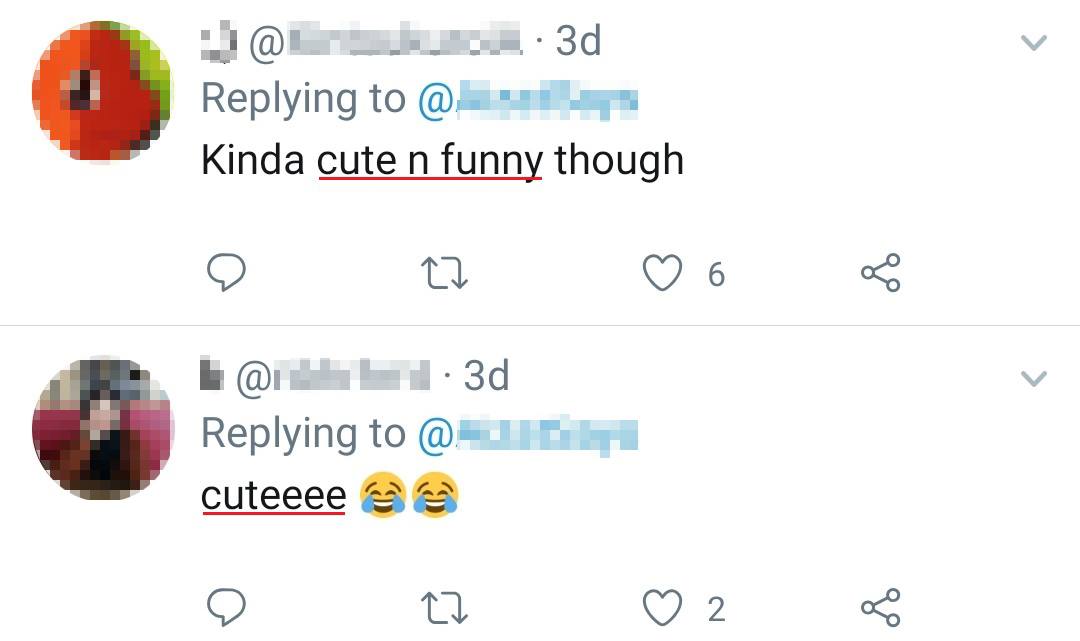
Task: Reply to the "cuteeee" tweet
Action: [x=226, y=607]
